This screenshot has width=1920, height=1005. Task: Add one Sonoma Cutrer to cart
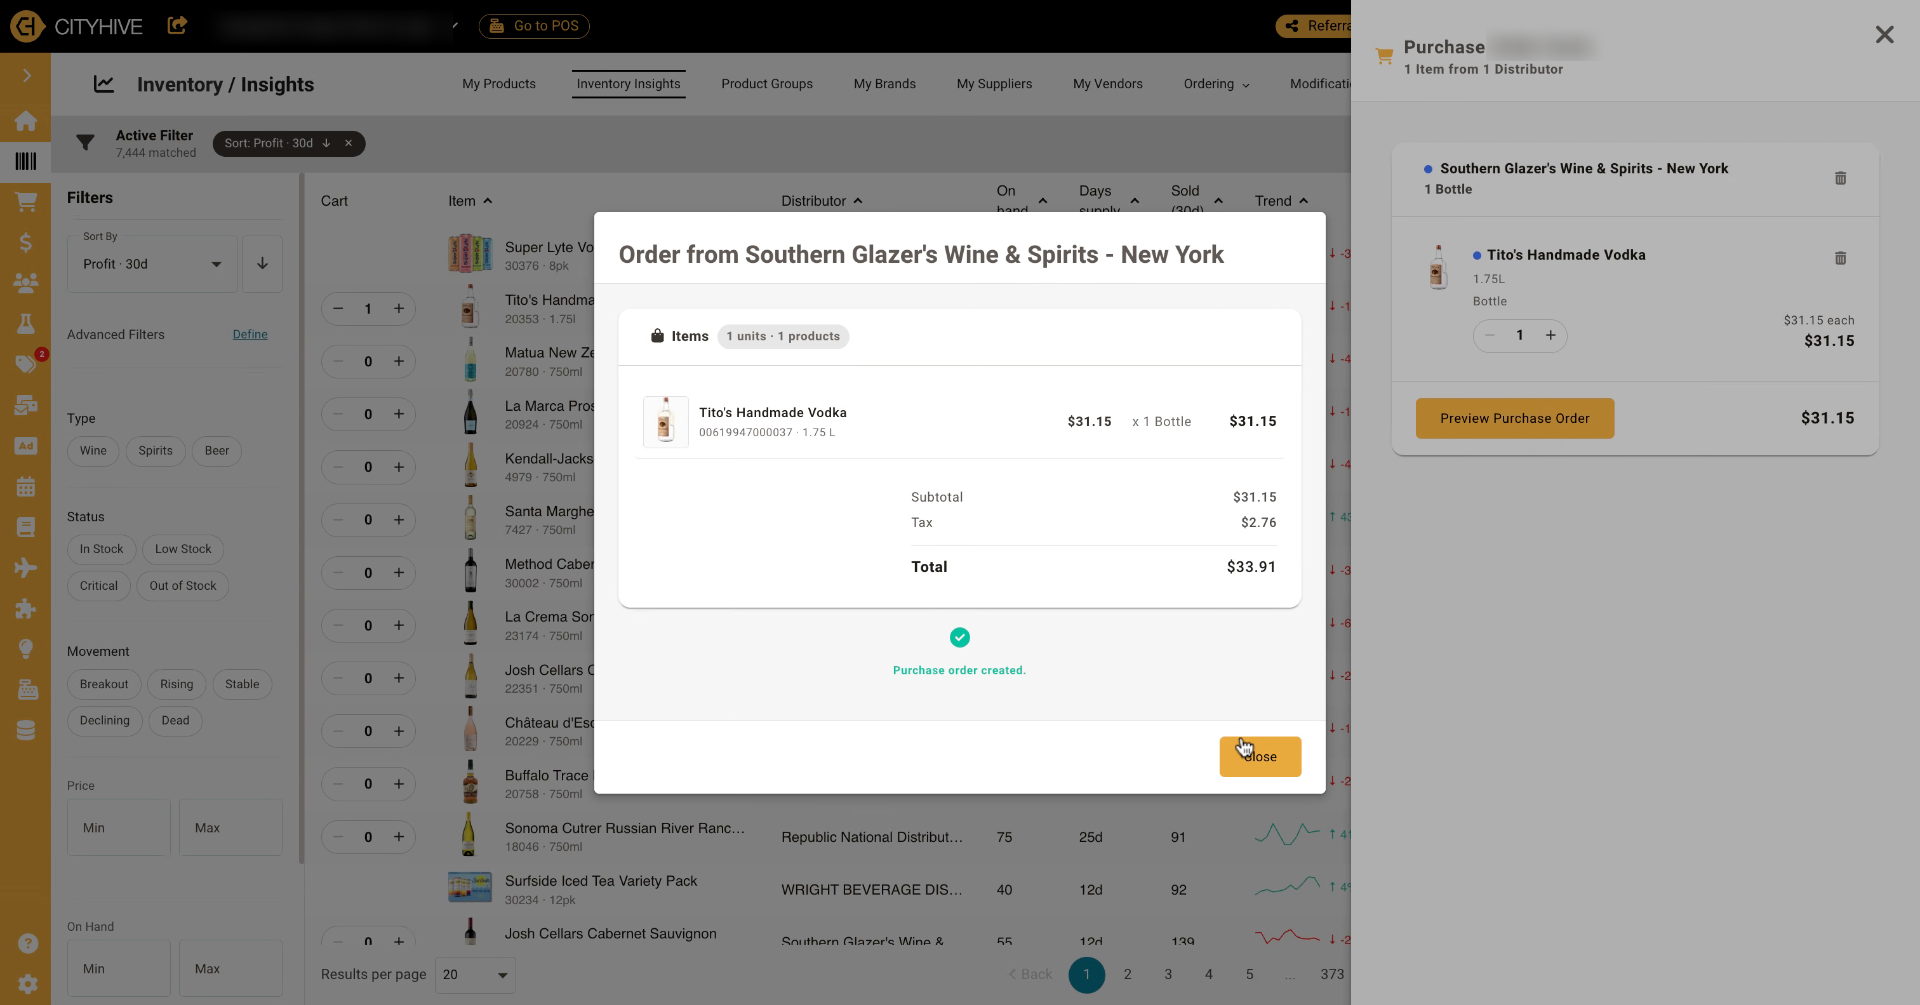pyautogui.click(x=399, y=837)
